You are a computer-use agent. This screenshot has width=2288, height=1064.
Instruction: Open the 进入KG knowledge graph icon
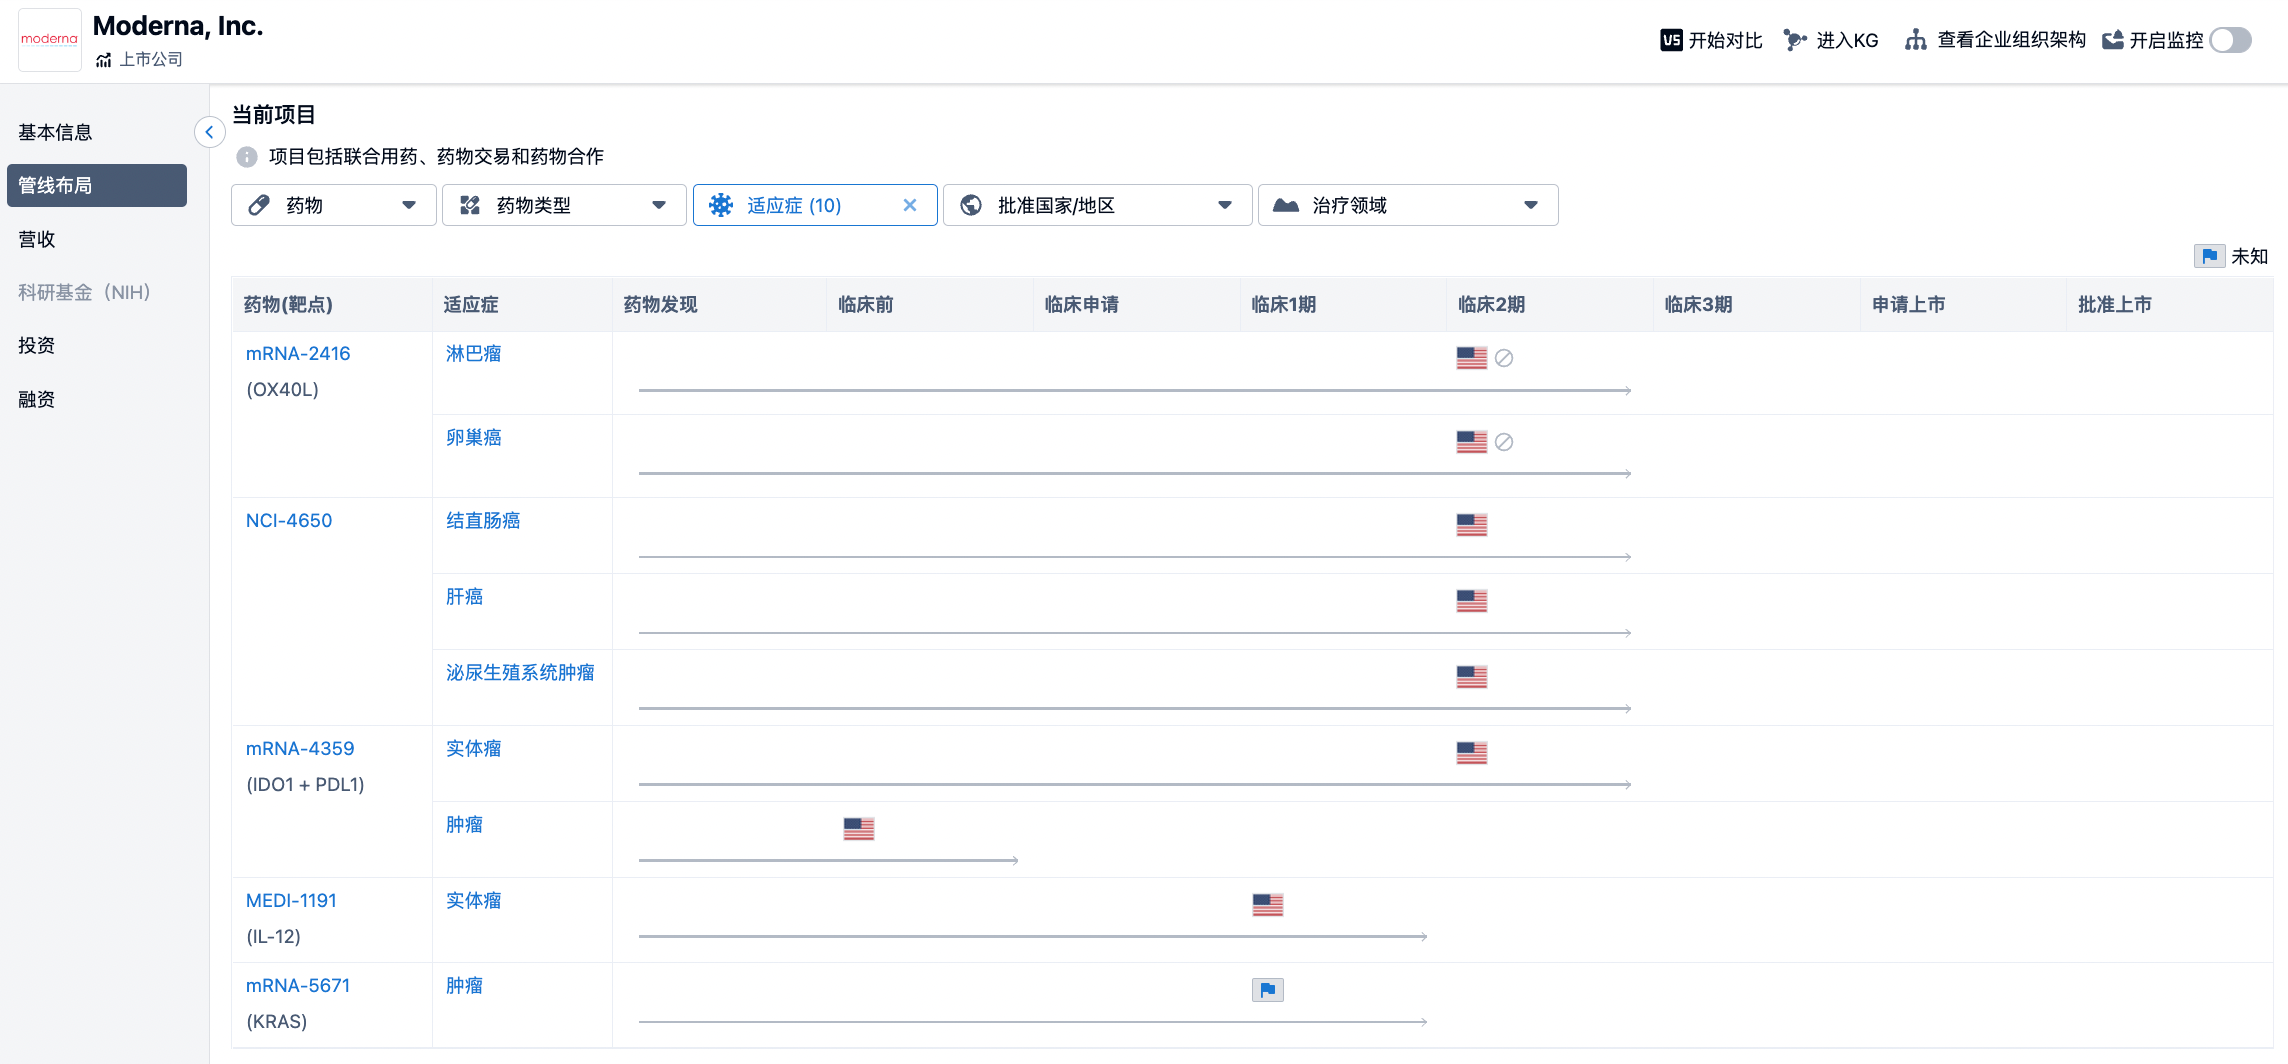pos(1795,40)
